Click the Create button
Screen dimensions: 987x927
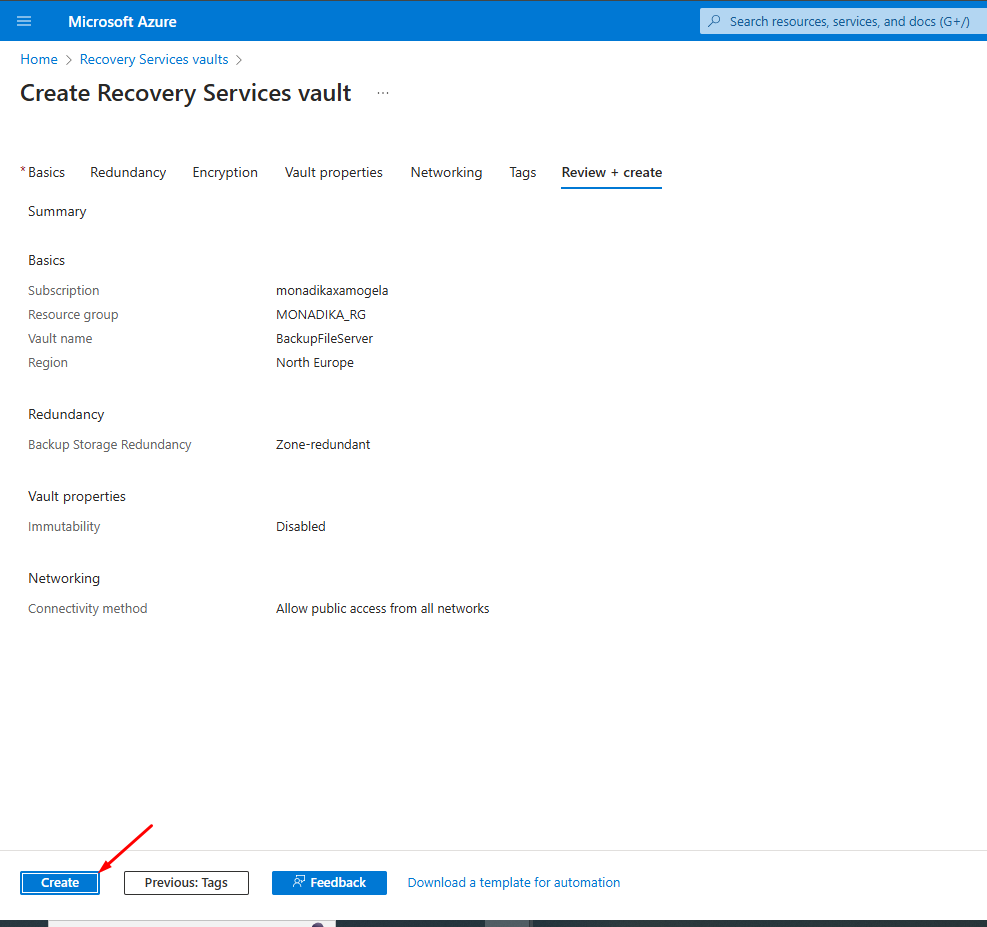pos(60,882)
